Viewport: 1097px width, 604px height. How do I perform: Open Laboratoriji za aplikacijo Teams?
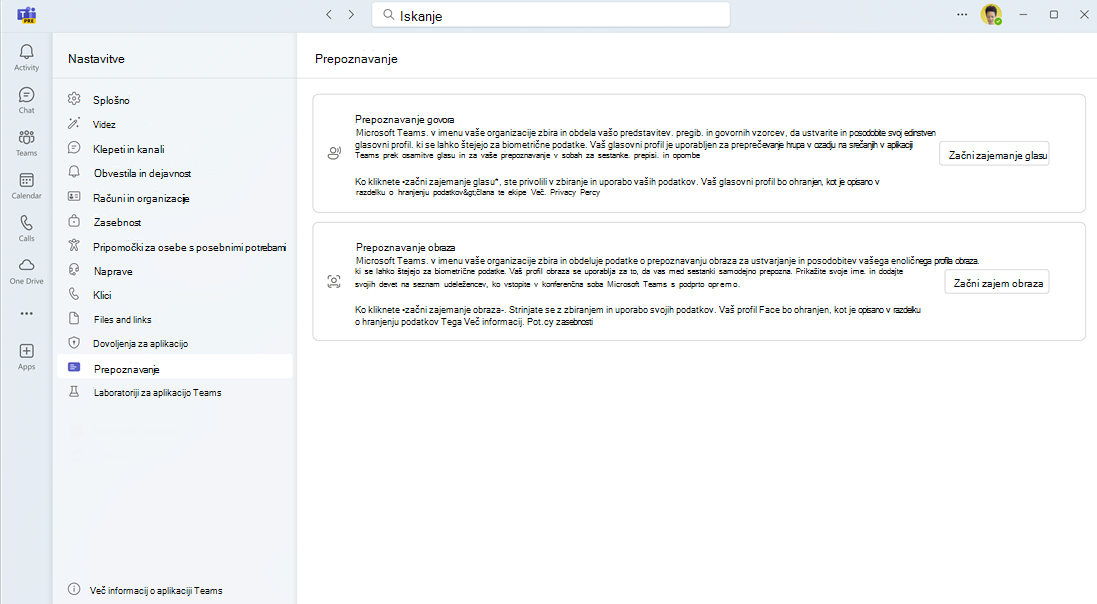175,393
